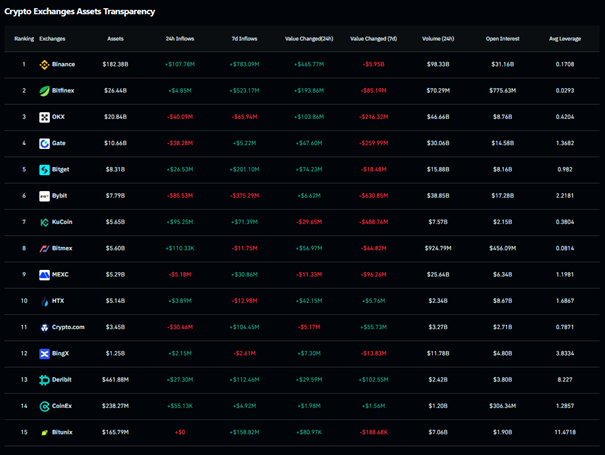Click the Bybit logo icon

click(x=44, y=196)
